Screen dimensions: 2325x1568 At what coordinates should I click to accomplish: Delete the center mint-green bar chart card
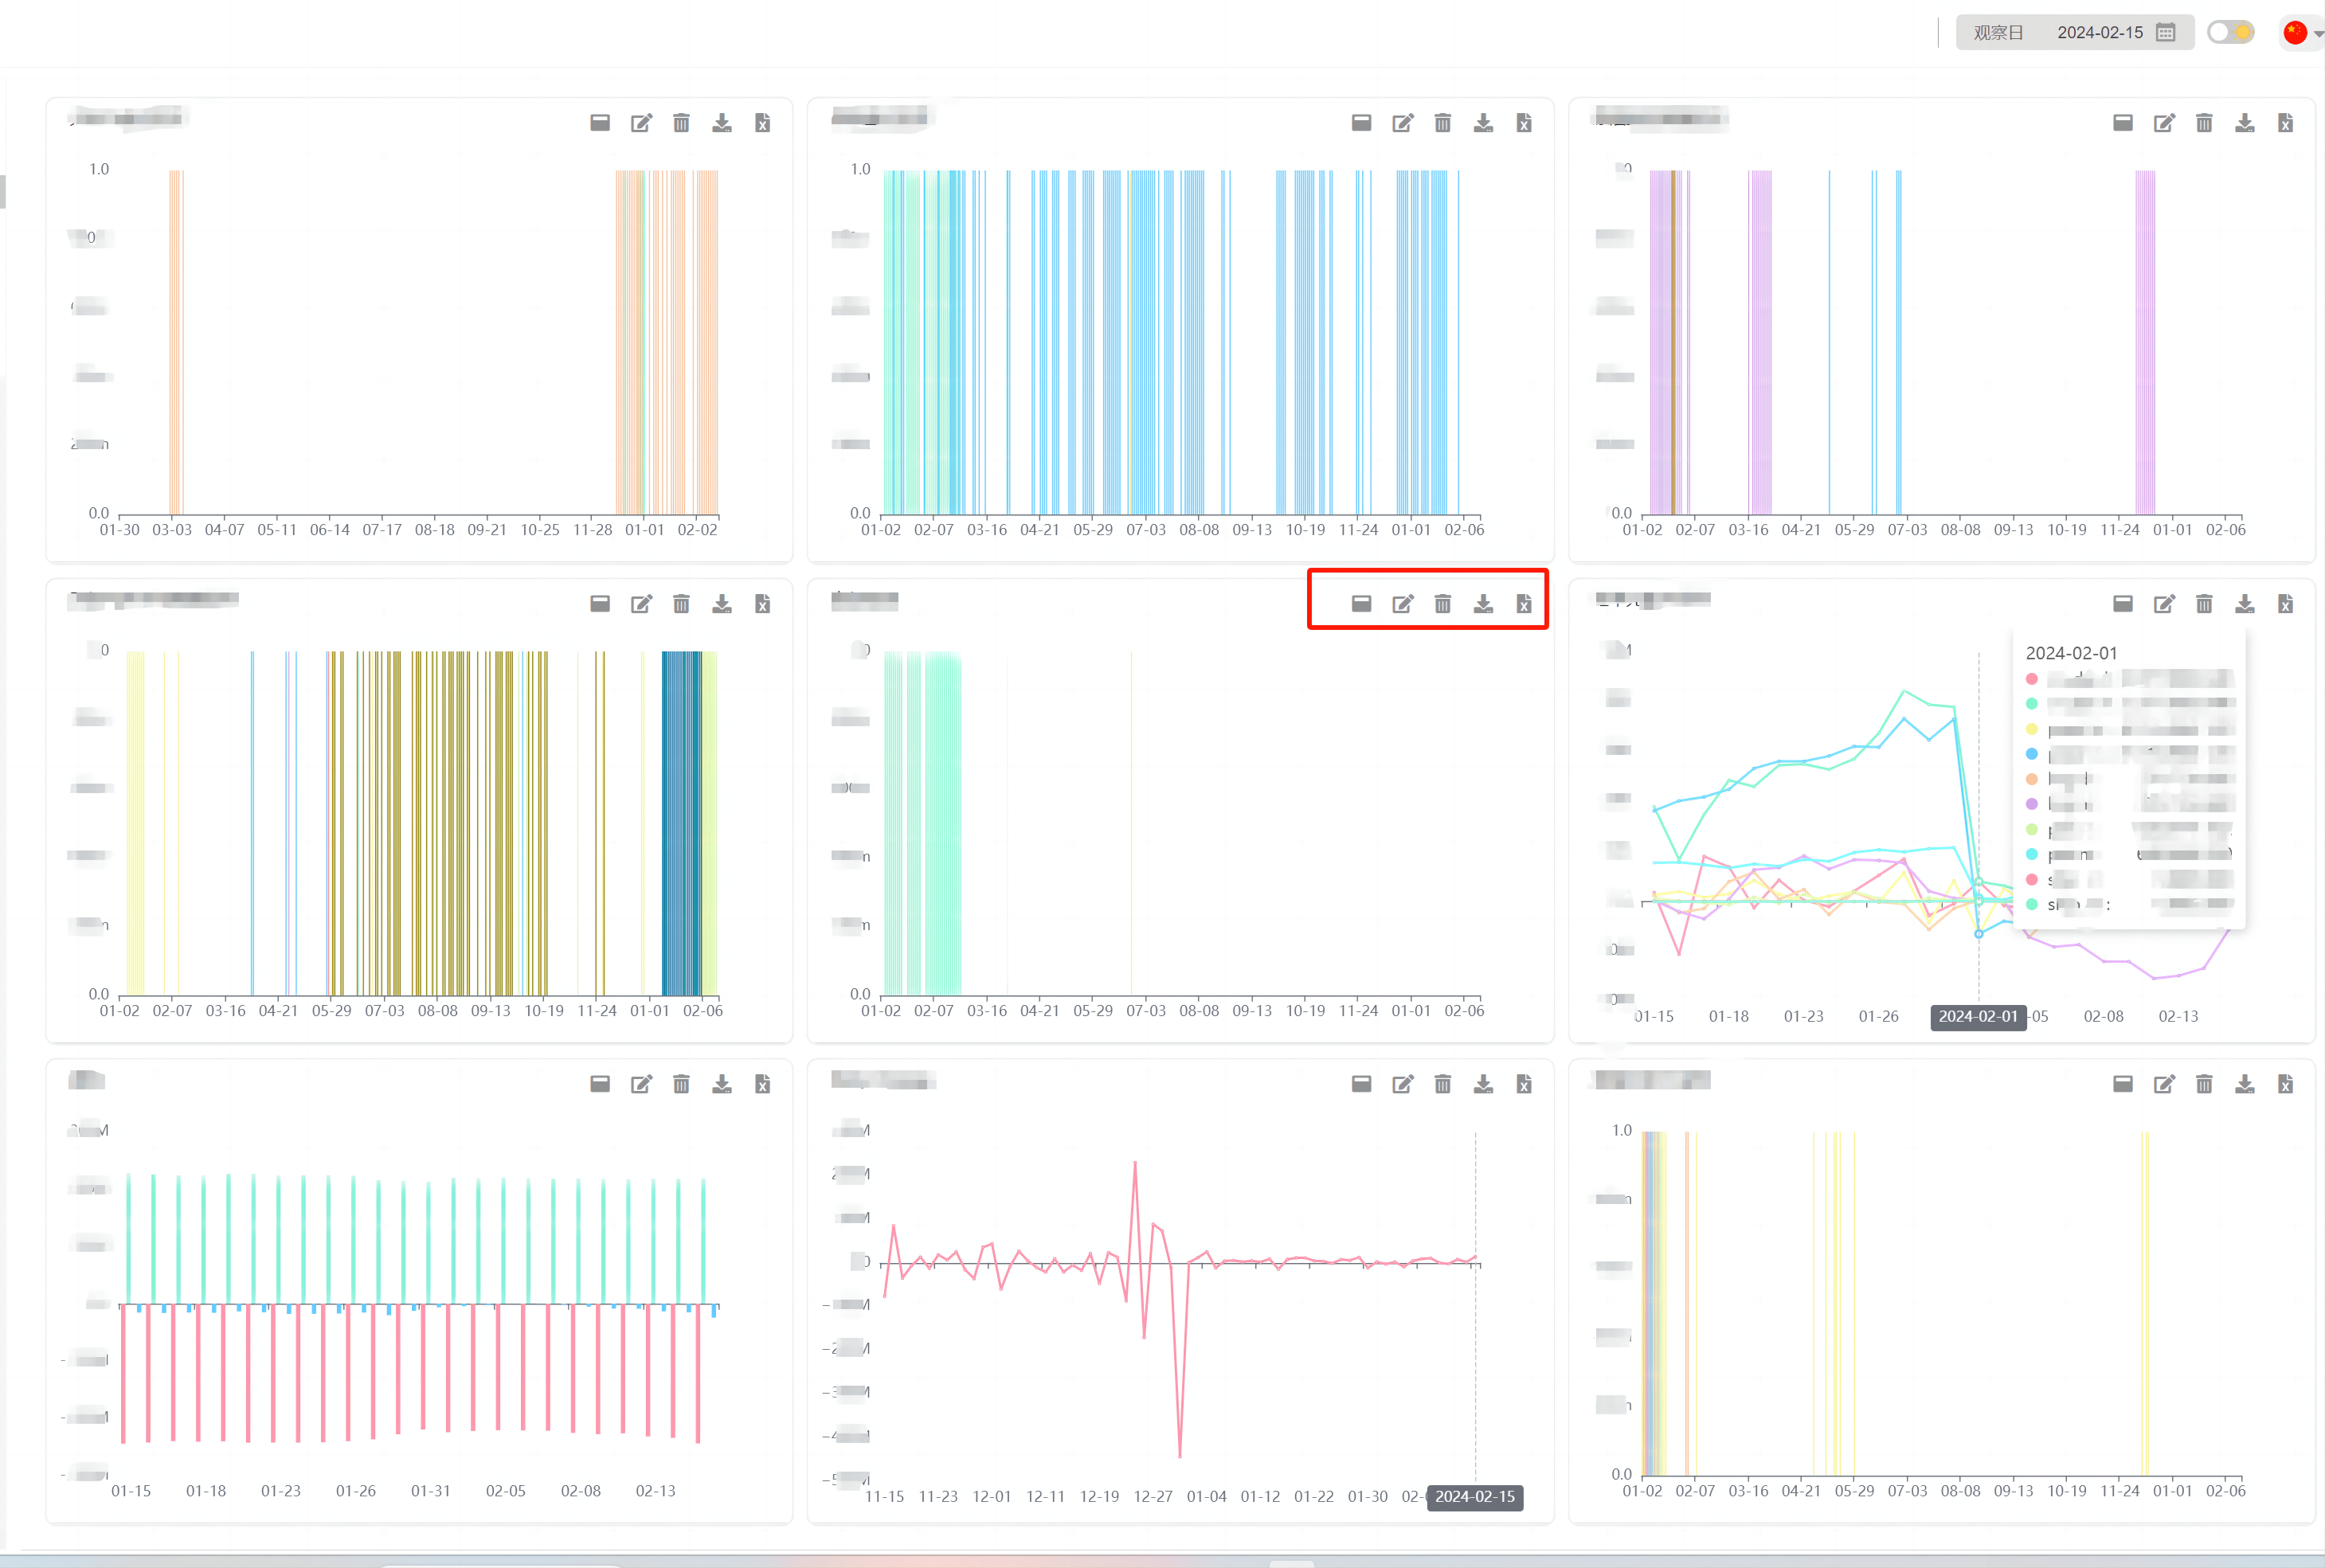click(x=1443, y=604)
